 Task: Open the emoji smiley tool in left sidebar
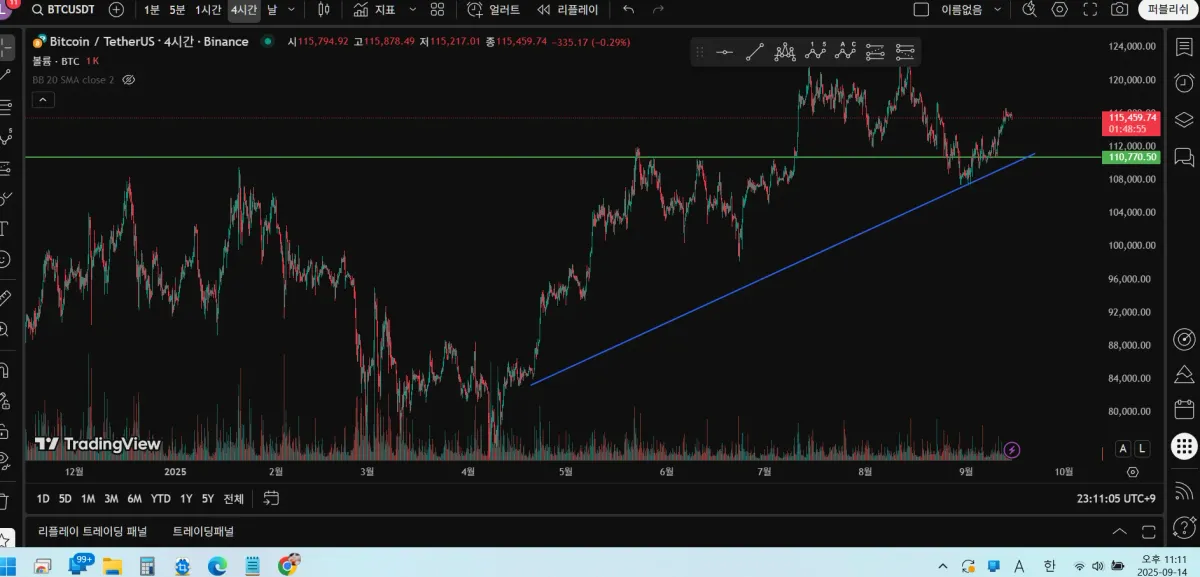pyautogui.click(x=5, y=259)
